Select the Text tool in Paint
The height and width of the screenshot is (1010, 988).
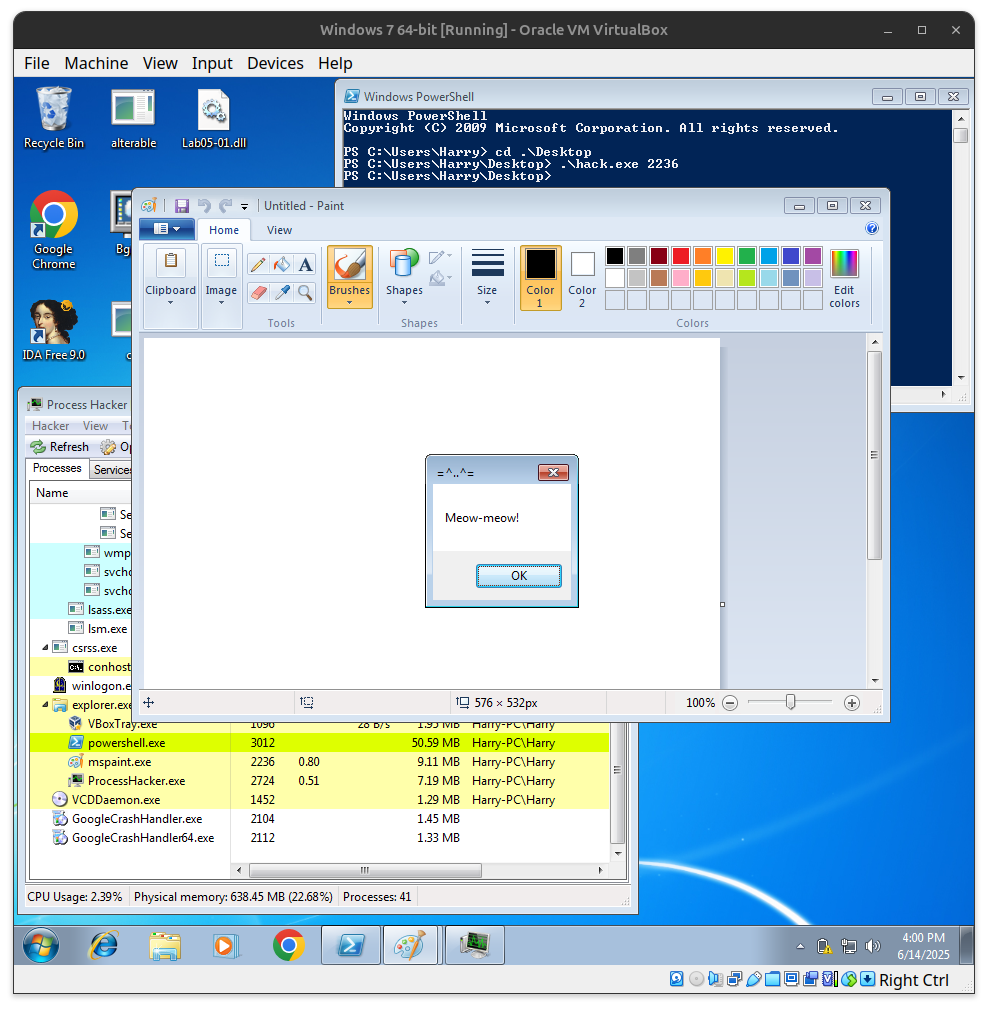point(305,264)
